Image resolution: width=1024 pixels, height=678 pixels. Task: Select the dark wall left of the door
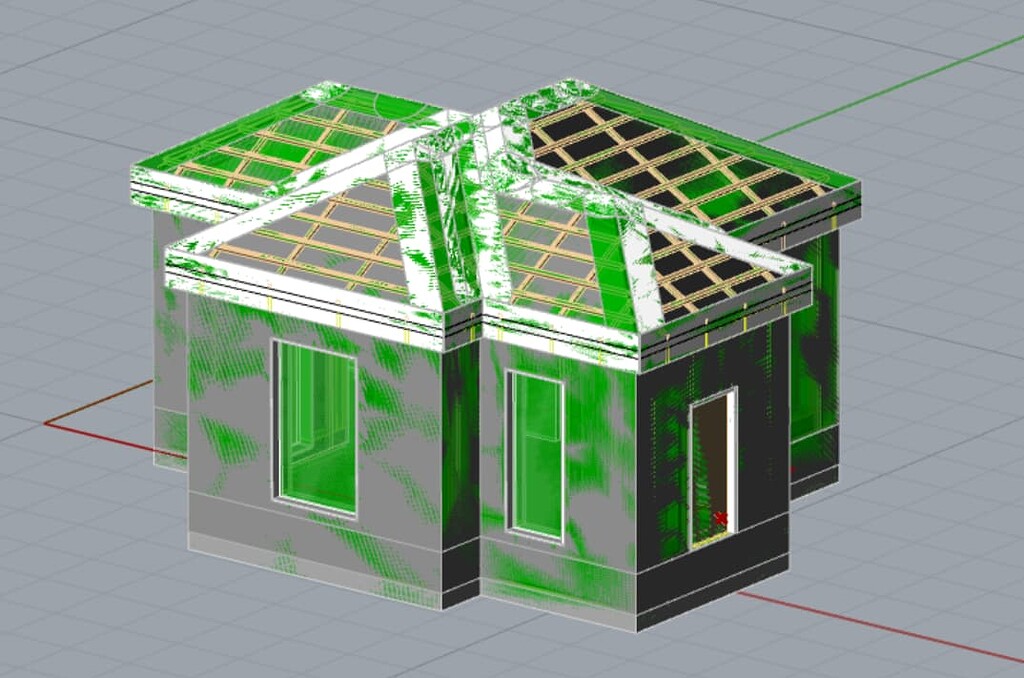665,470
